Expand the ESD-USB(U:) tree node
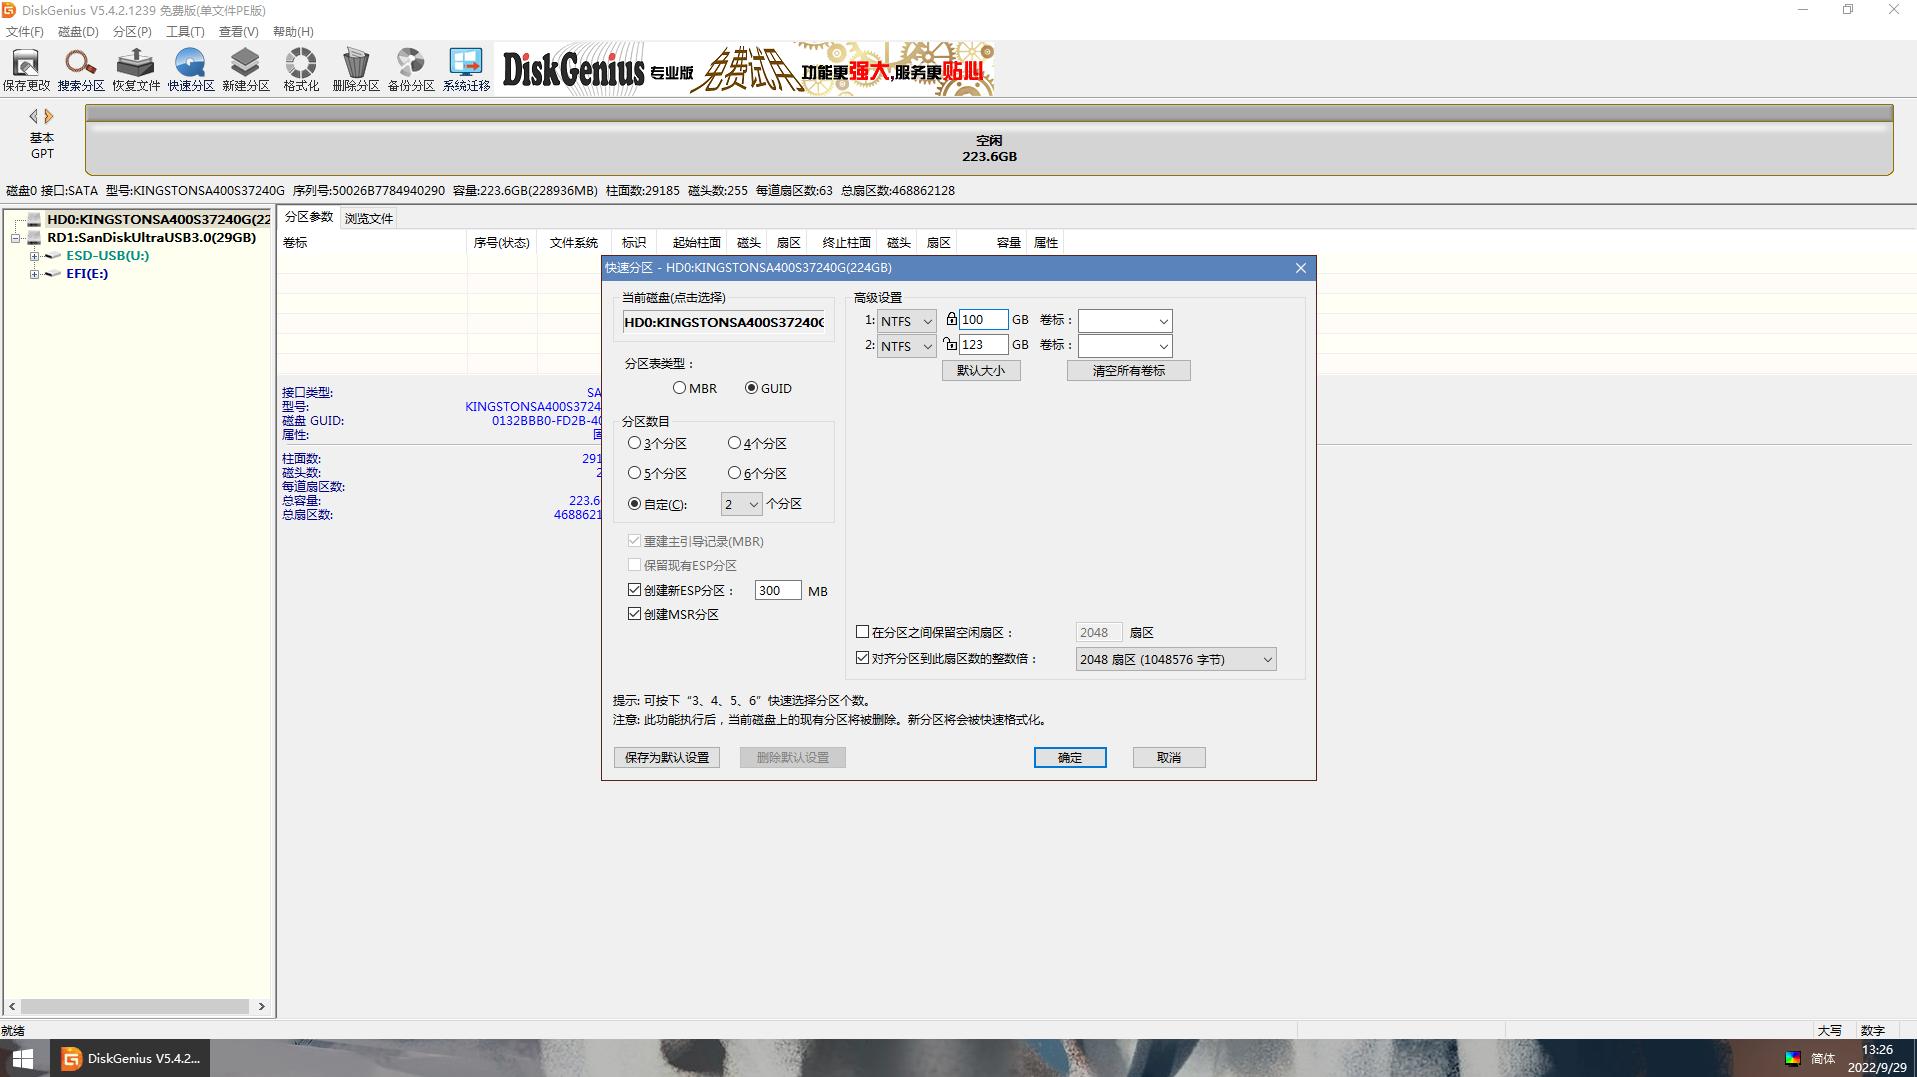Screen dimensions: 1917x1077 (x=34, y=256)
